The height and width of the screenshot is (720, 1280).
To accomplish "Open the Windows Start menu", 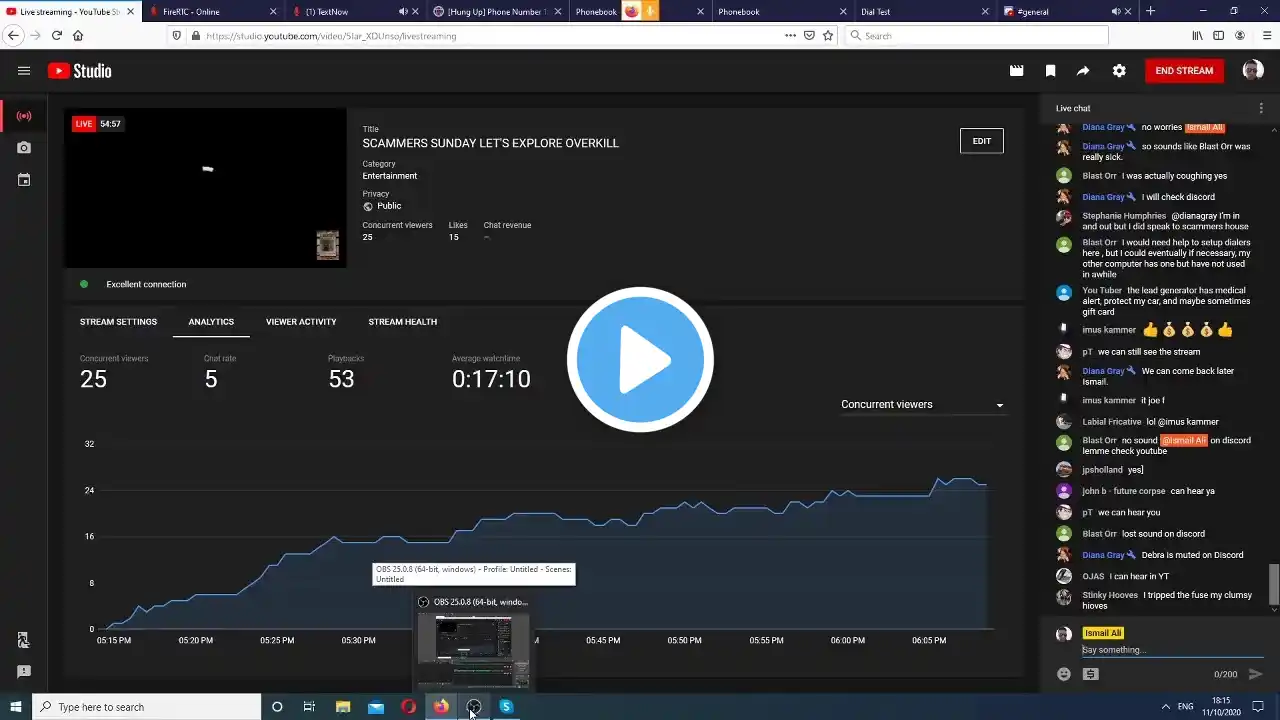I will click(x=16, y=707).
